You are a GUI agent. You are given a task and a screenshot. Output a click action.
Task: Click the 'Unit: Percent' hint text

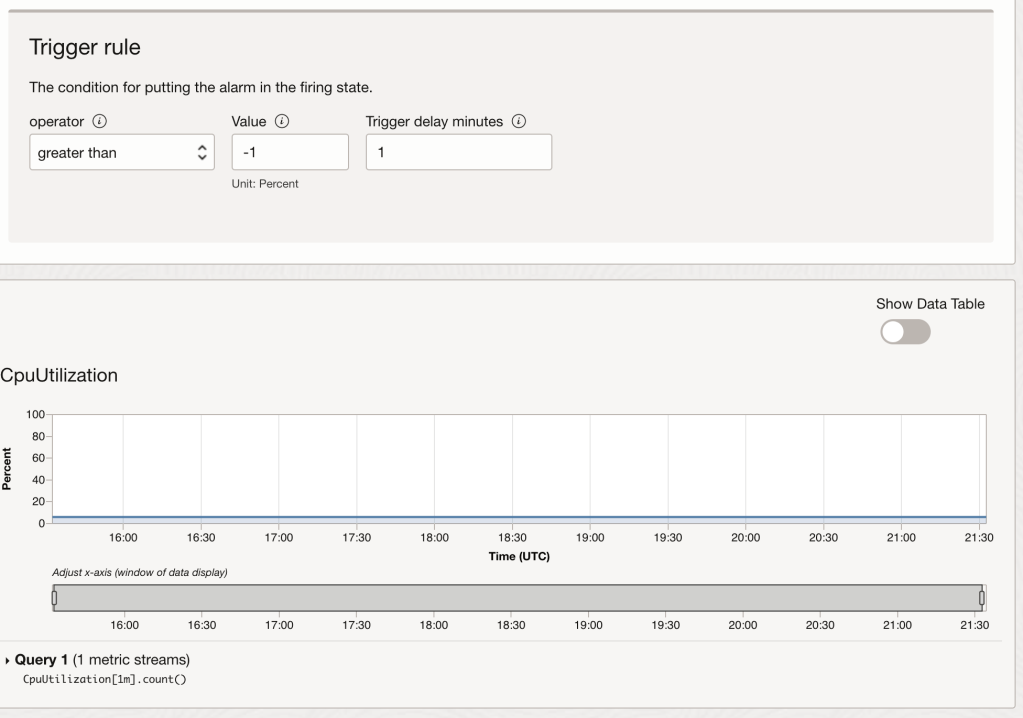click(264, 184)
